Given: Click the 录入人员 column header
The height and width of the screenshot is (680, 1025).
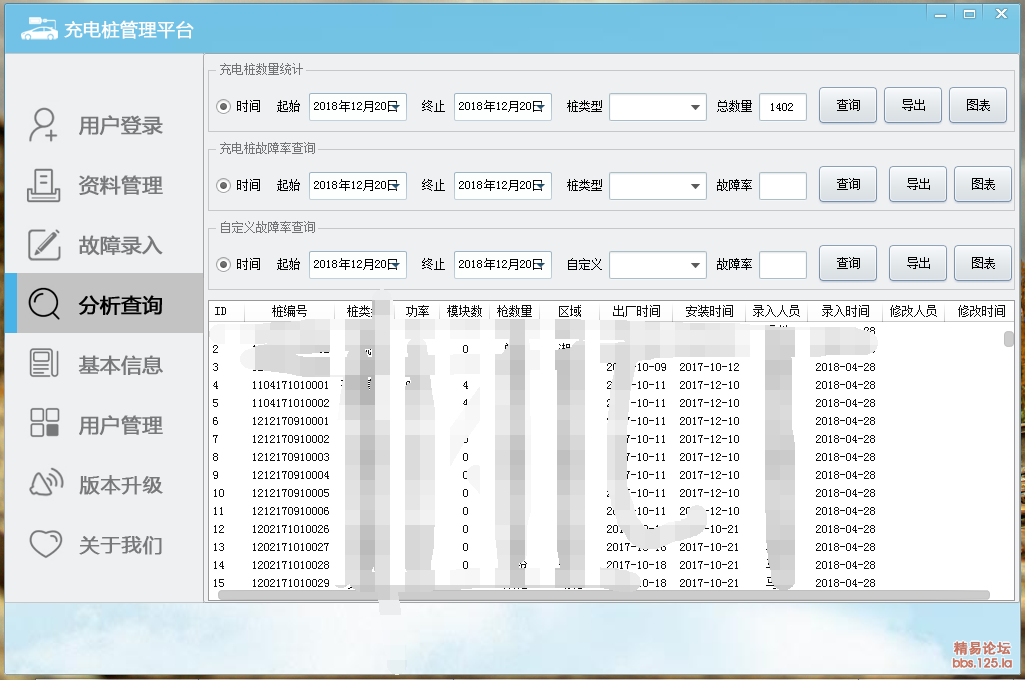Looking at the screenshot, I should pyautogui.click(x=776, y=311).
